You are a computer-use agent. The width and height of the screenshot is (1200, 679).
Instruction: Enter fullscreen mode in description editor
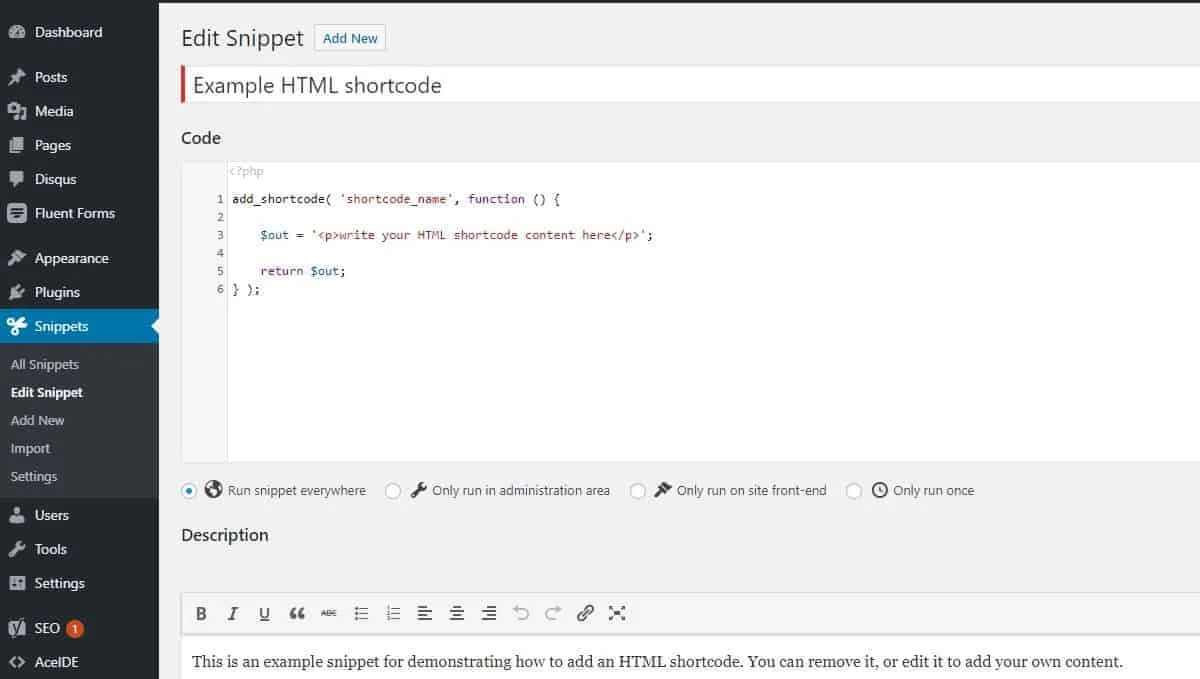(x=617, y=613)
